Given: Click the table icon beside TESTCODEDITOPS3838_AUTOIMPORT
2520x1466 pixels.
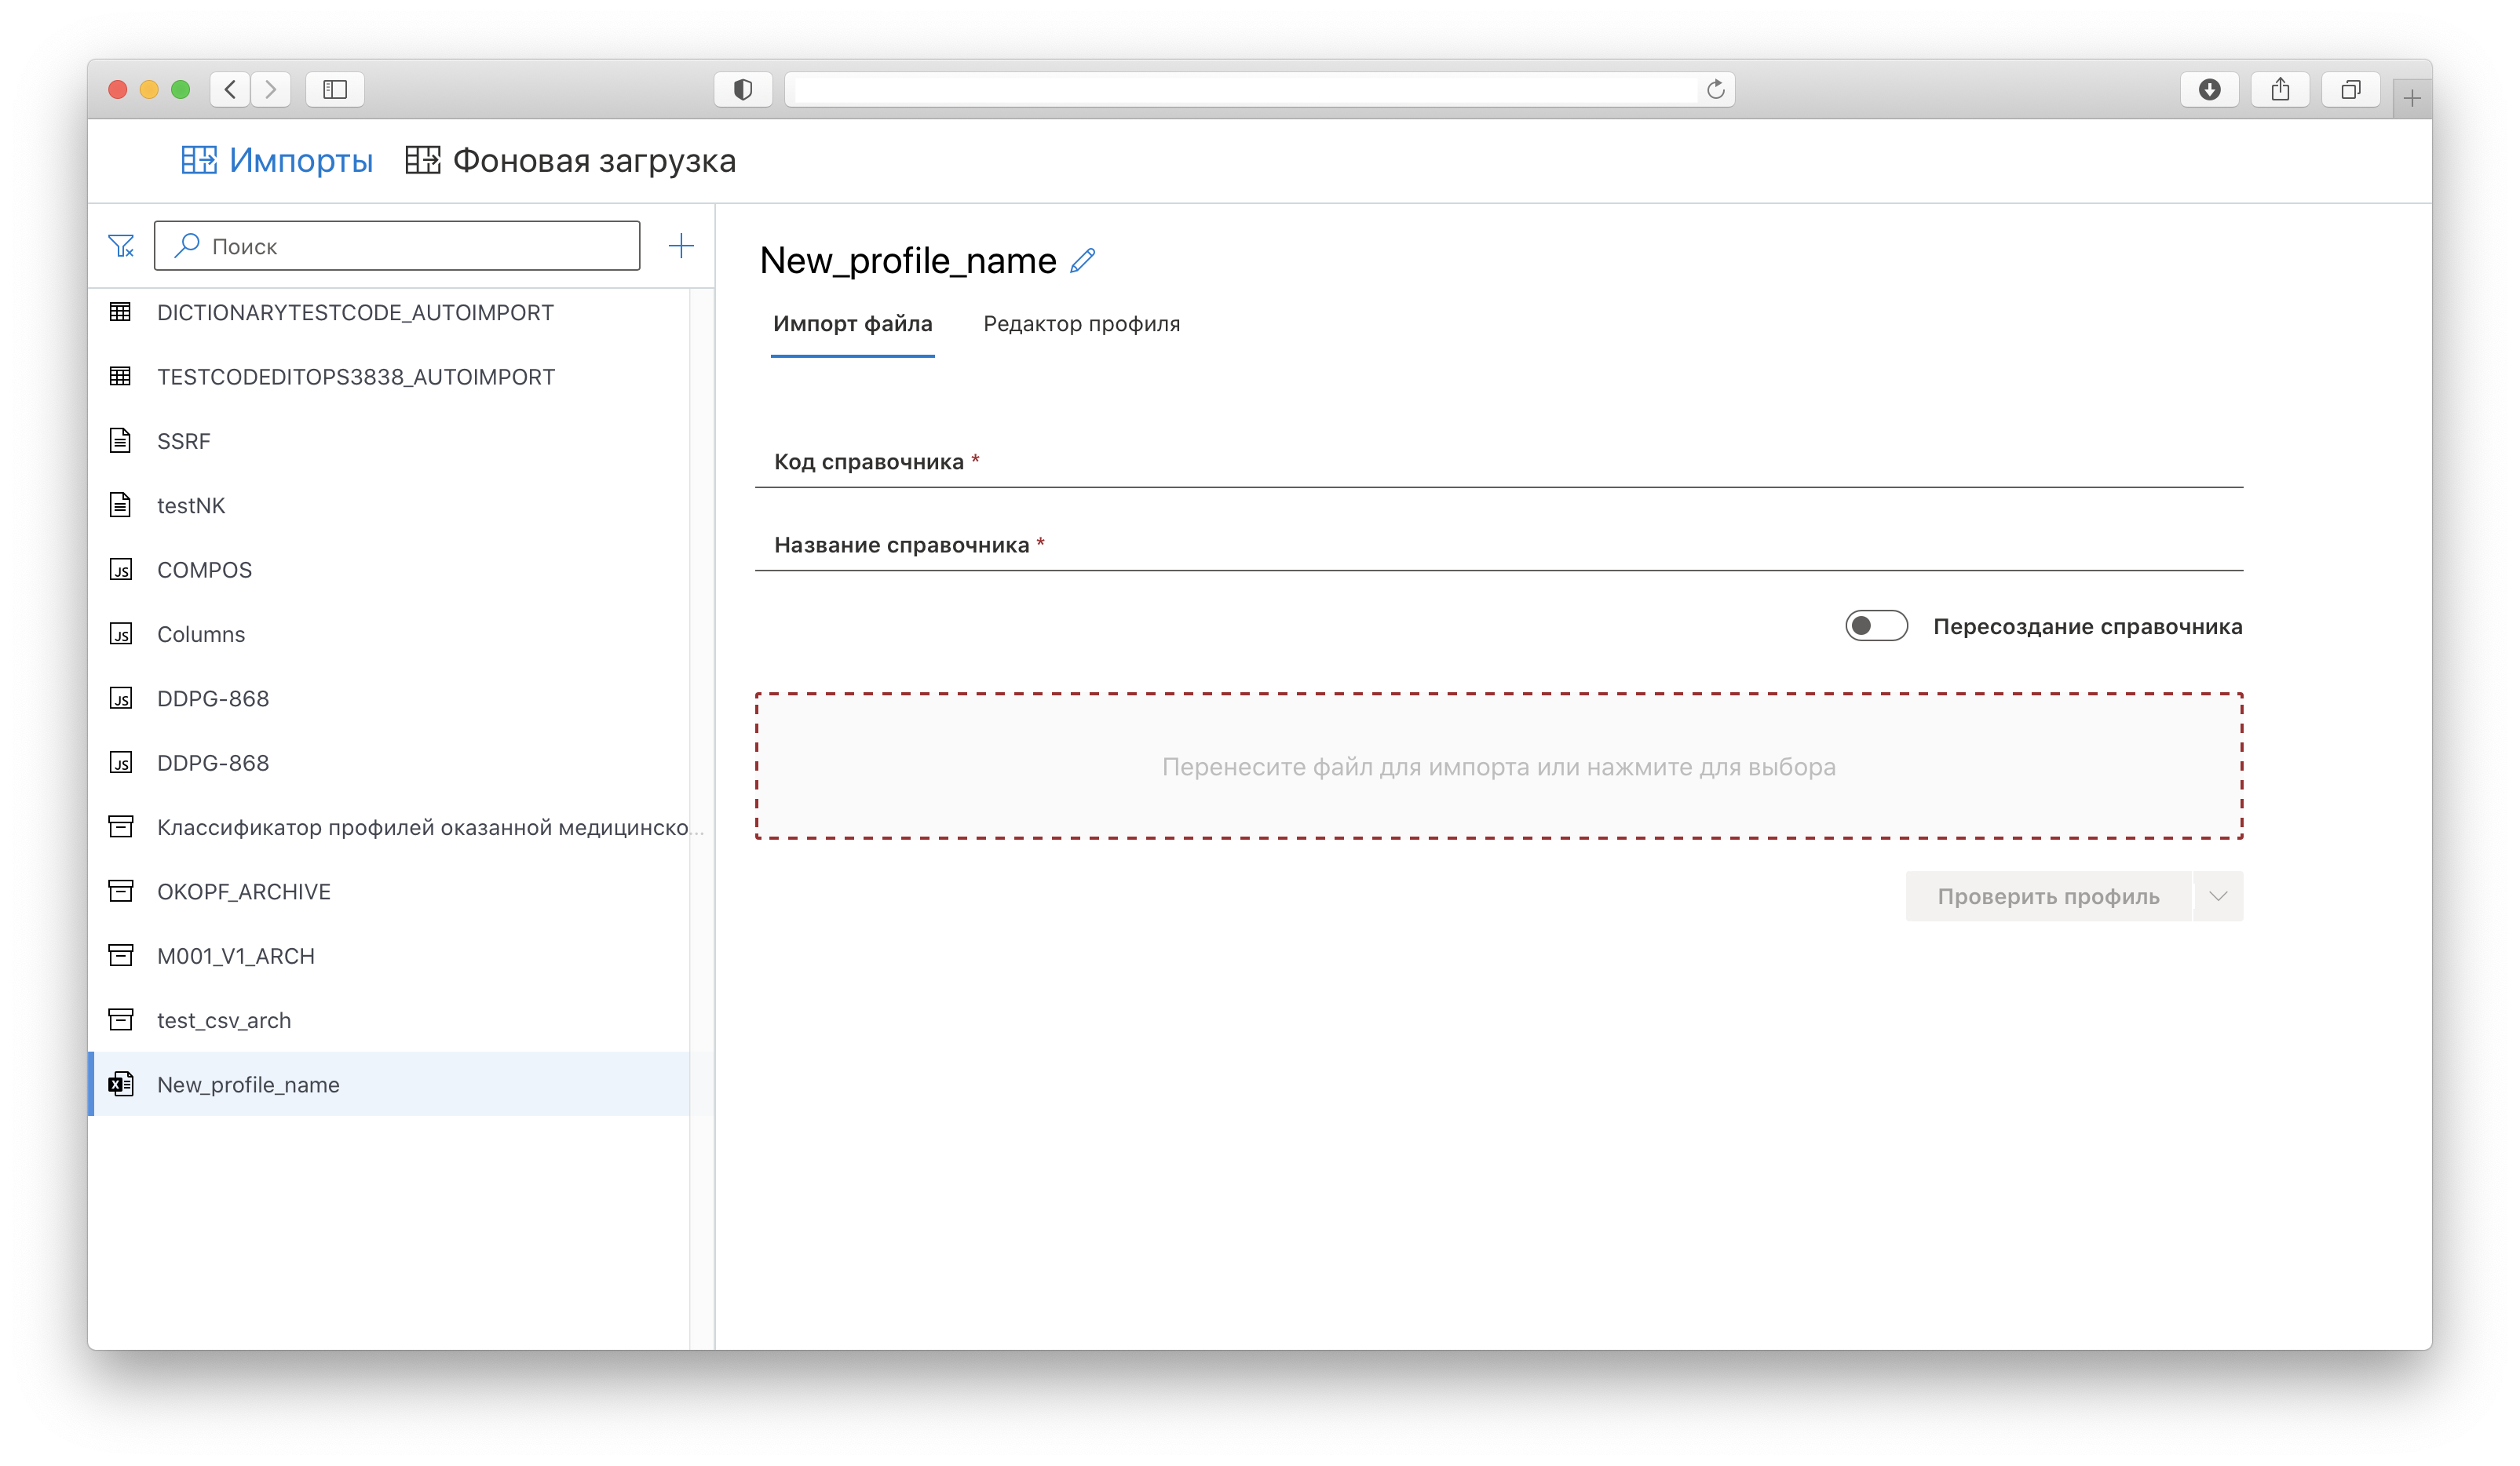Looking at the screenshot, I should pyautogui.click(x=120, y=377).
